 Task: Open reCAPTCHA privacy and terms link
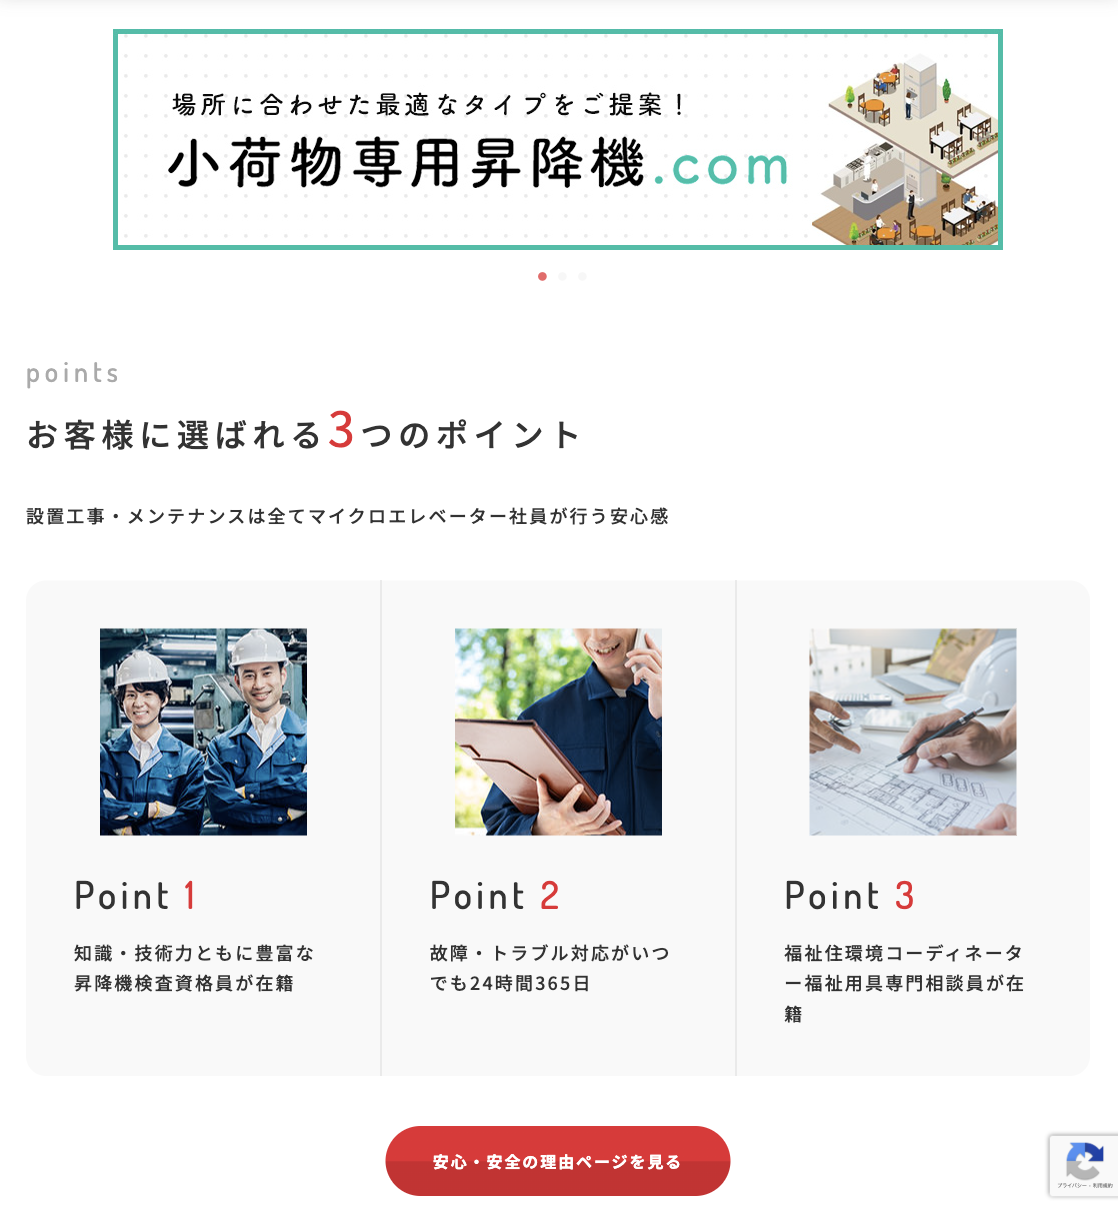1085,1186
